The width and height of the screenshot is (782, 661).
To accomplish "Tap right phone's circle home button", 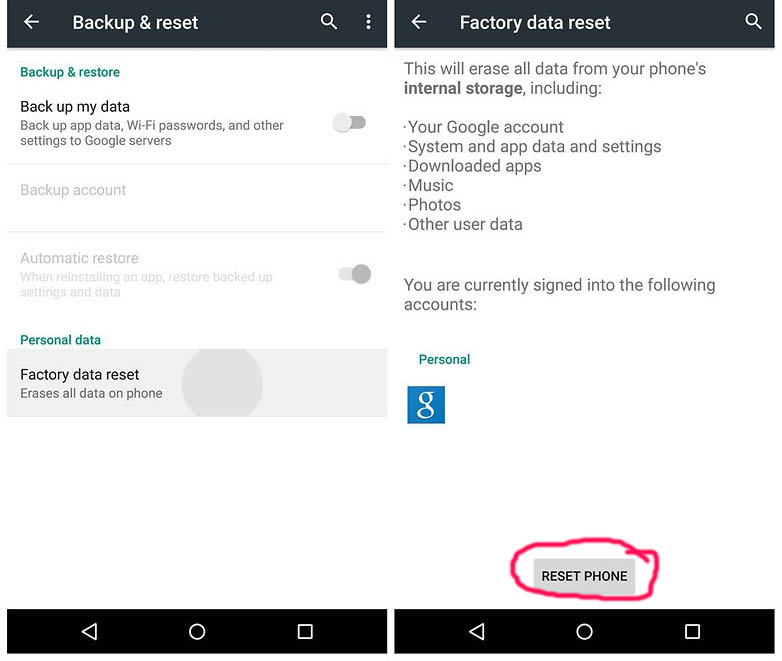I will [585, 632].
